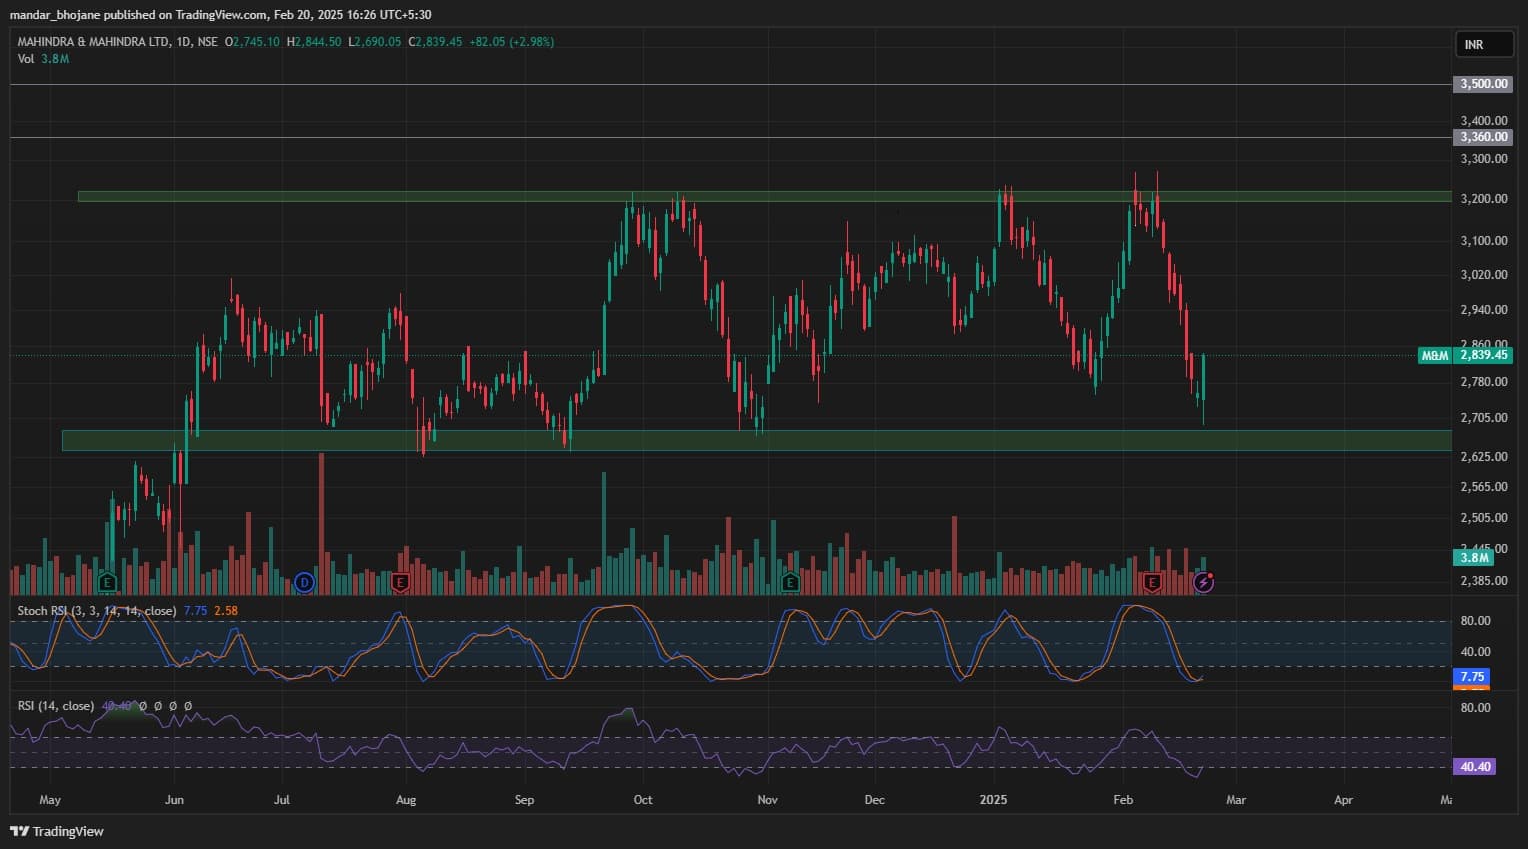Screen dimensions: 1528x849
Task: Click the Aug label on the time axis
Action: coord(405,800)
